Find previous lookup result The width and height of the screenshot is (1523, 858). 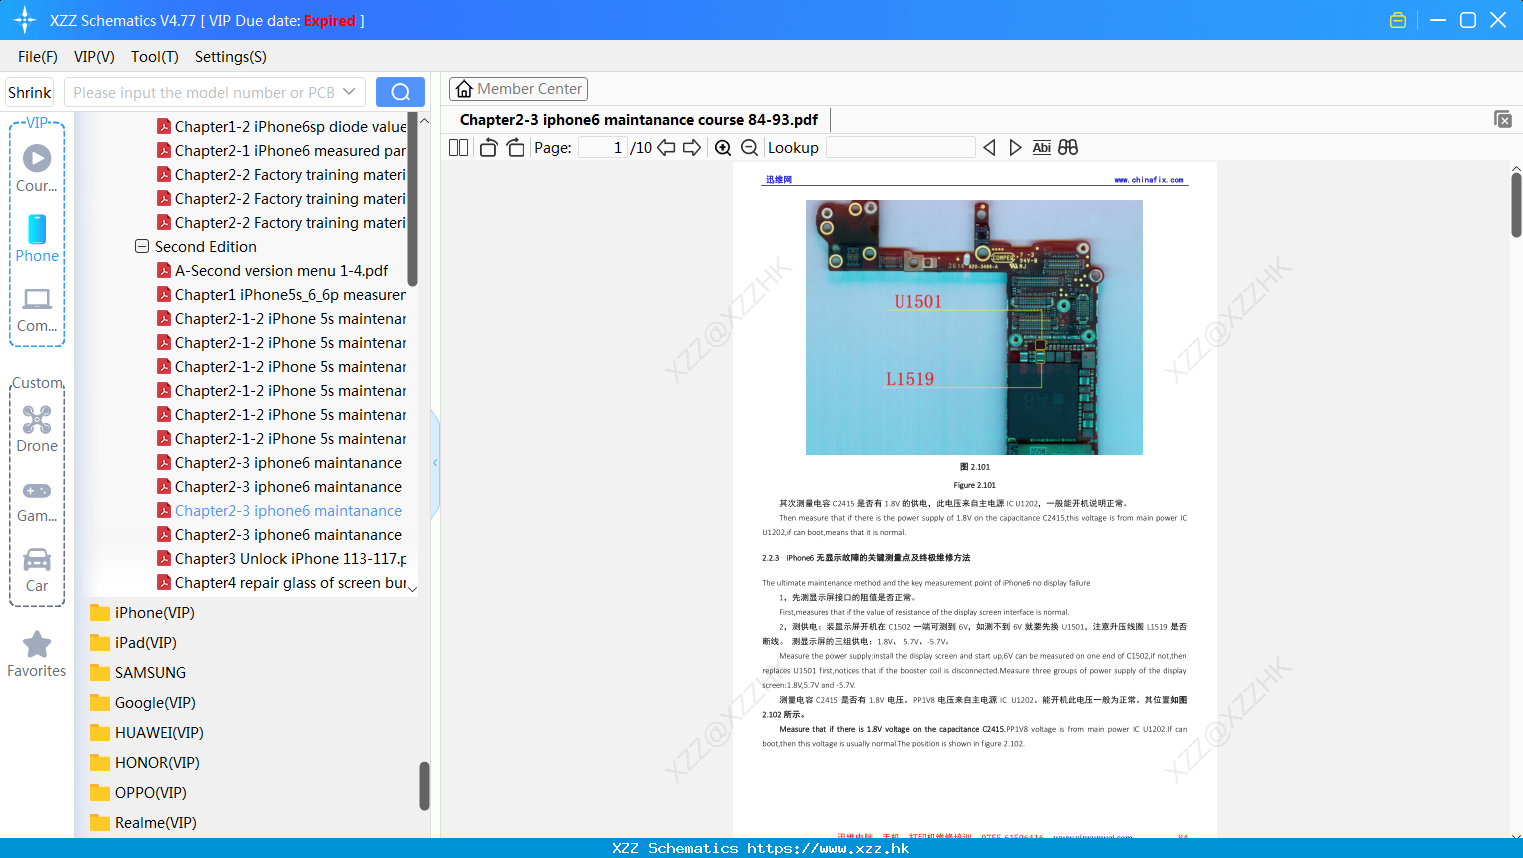tap(989, 147)
